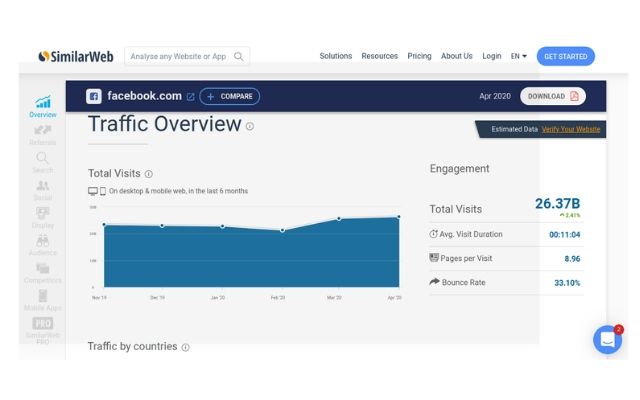Click the Feb '20 chart data point
The height and width of the screenshot is (400, 640).
[x=282, y=231]
